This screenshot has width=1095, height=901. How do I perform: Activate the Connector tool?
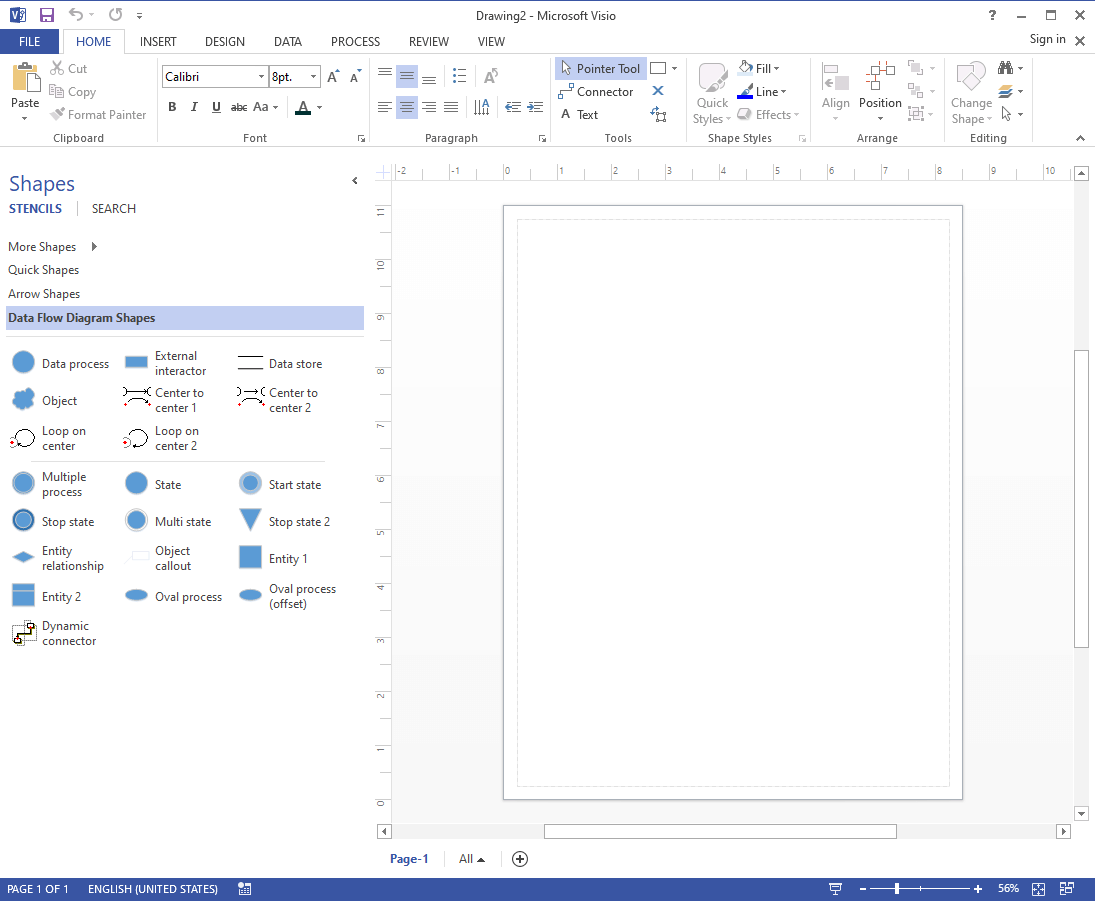tap(597, 91)
